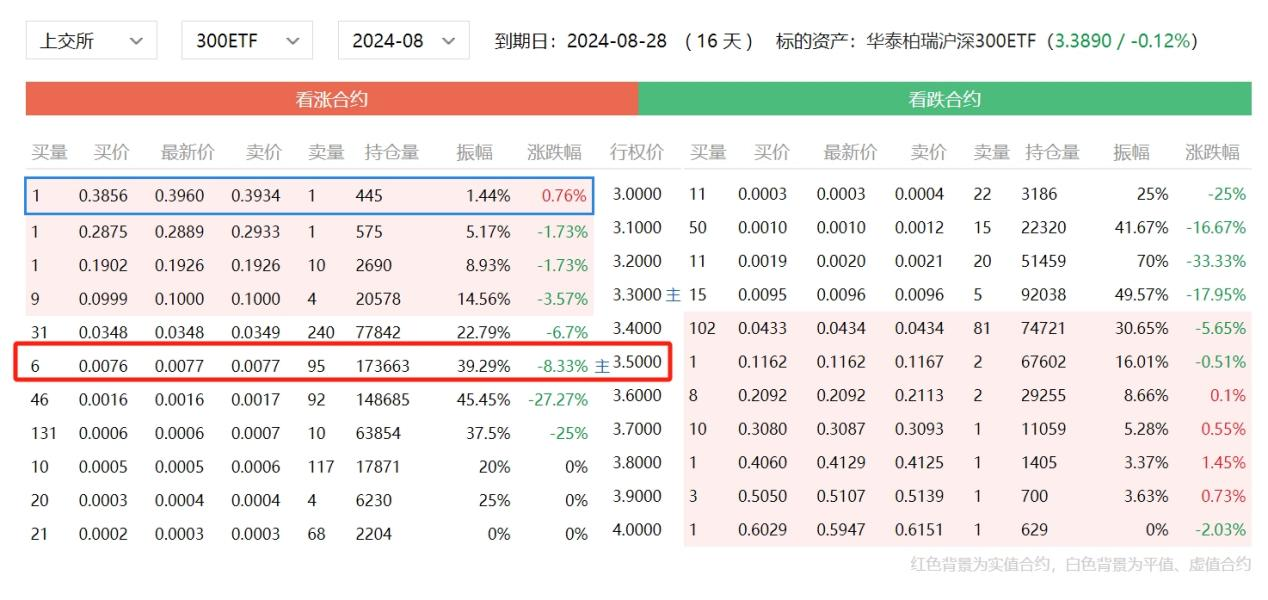Click put open interest 67602

[1044, 362]
